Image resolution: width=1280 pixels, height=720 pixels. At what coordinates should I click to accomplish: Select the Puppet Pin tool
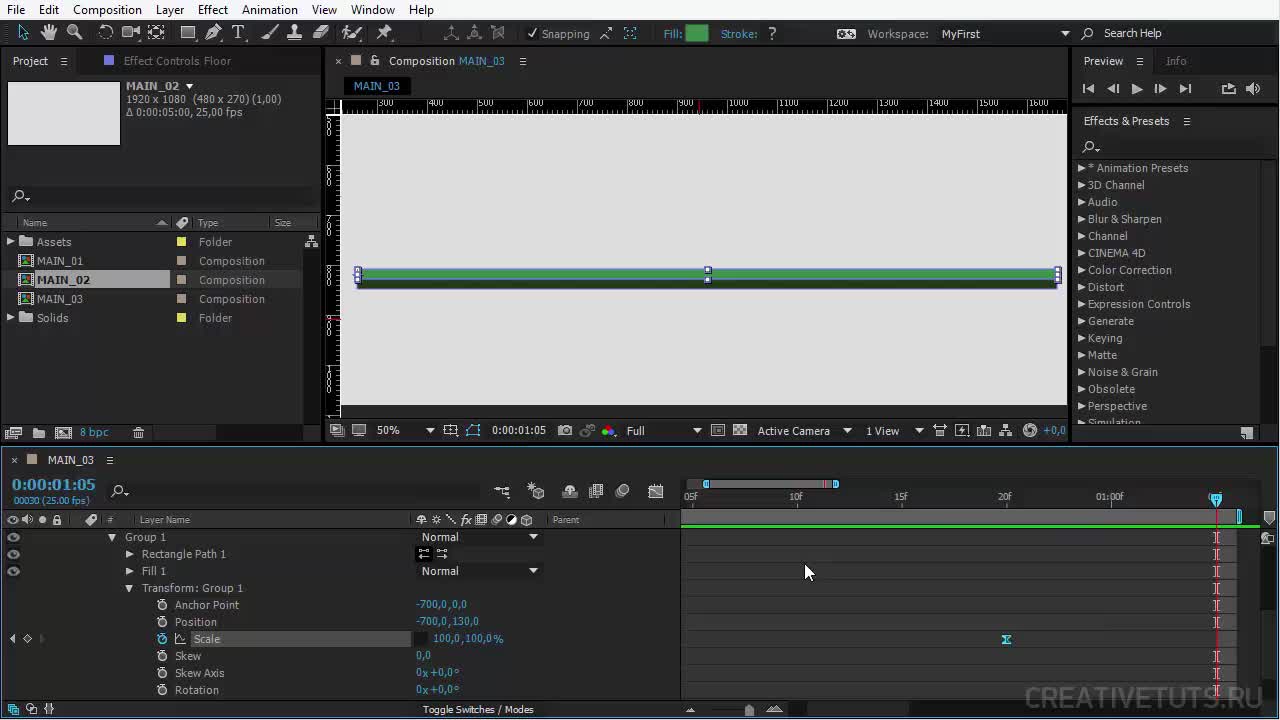384,33
